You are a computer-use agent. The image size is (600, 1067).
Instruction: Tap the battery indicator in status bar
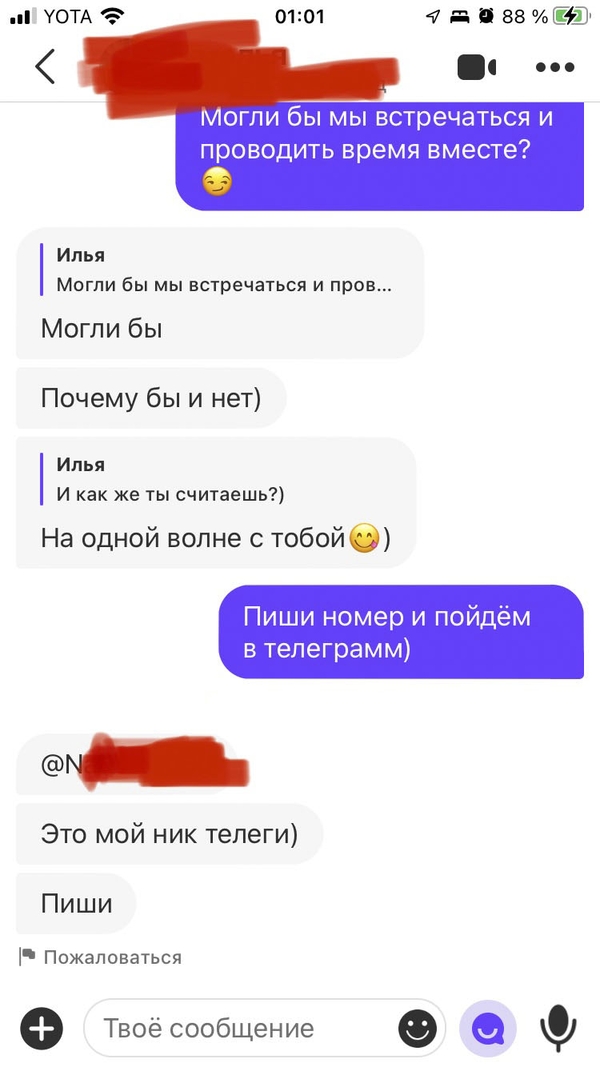click(x=571, y=16)
